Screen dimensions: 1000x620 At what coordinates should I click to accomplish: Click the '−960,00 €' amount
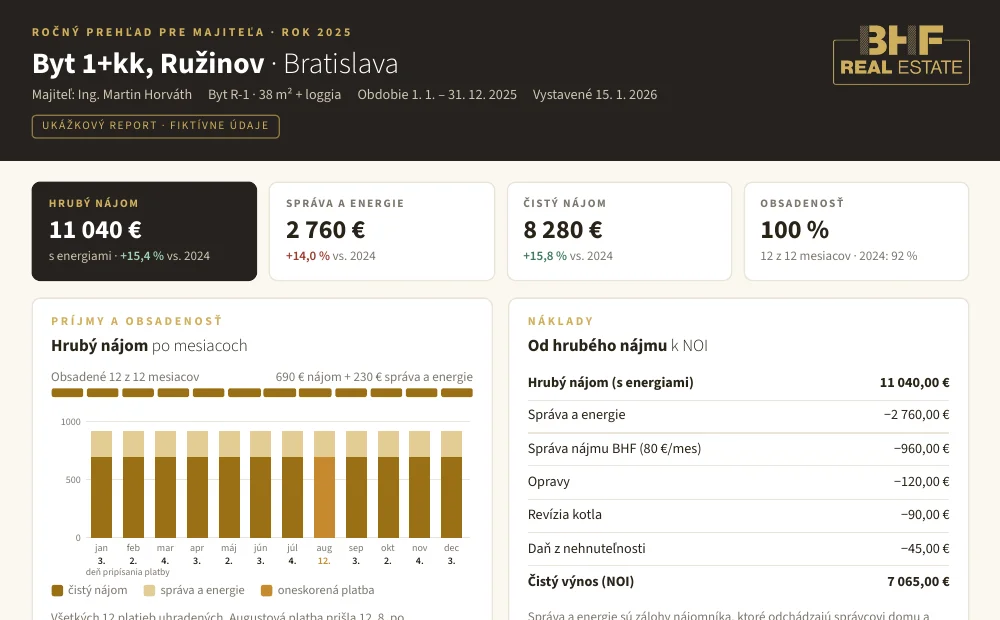click(x=922, y=448)
